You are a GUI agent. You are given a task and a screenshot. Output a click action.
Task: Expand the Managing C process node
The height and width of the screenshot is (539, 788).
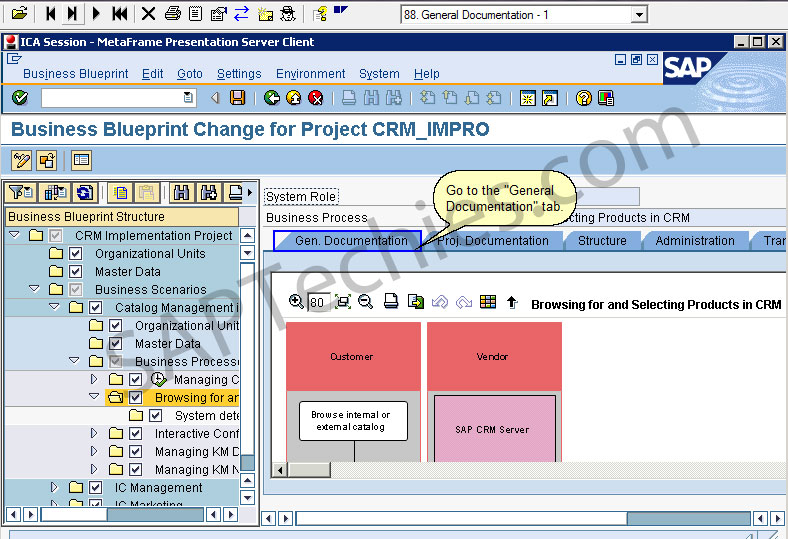point(93,379)
